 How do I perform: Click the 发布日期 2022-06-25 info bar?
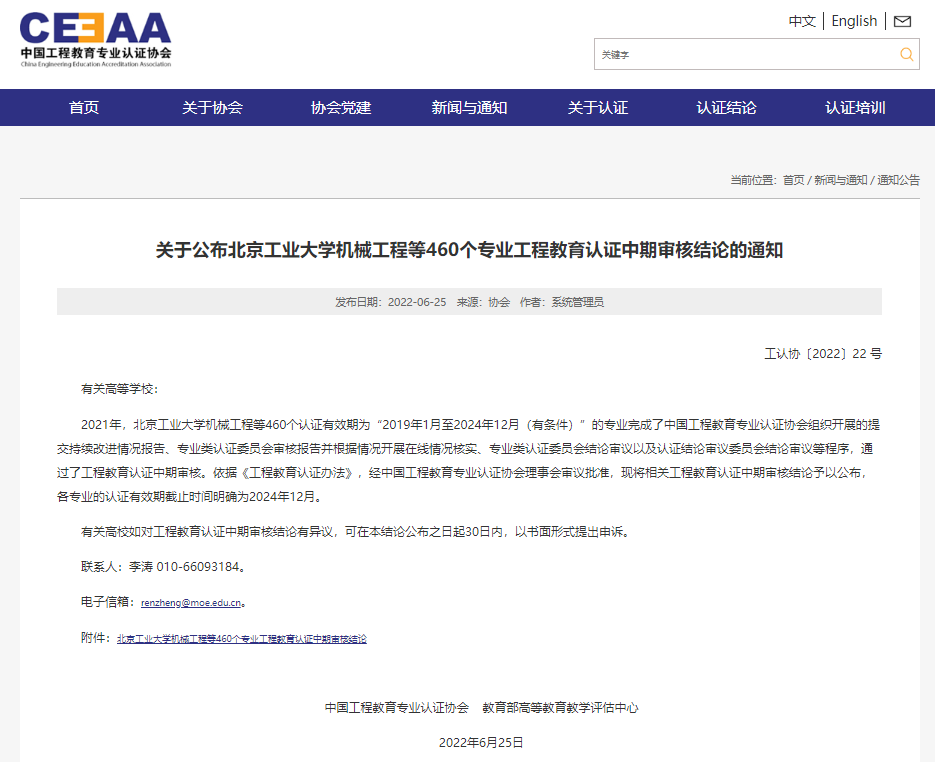point(469,302)
